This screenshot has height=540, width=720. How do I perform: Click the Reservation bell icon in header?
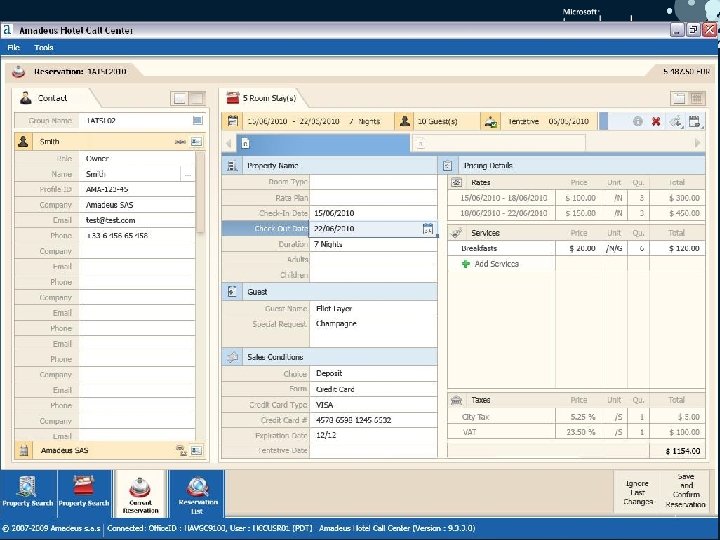tap(18, 72)
